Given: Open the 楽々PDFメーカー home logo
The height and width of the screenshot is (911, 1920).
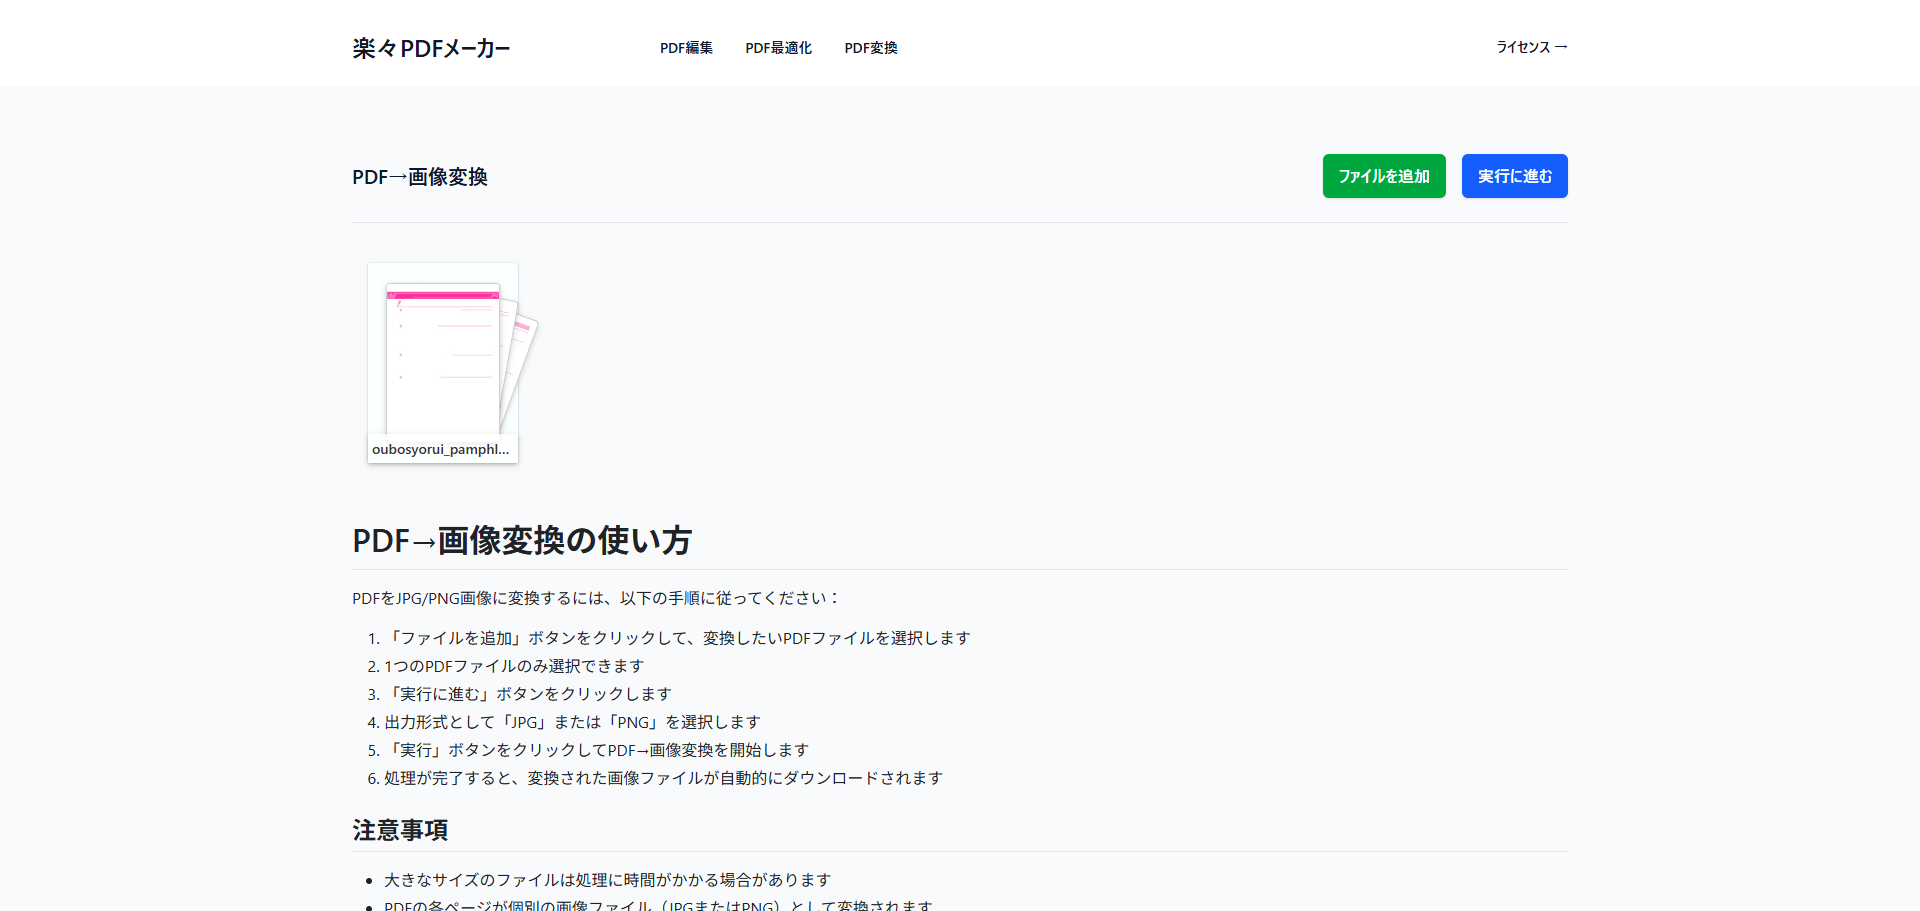Looking at the screenshot, I should pos(431,48).
